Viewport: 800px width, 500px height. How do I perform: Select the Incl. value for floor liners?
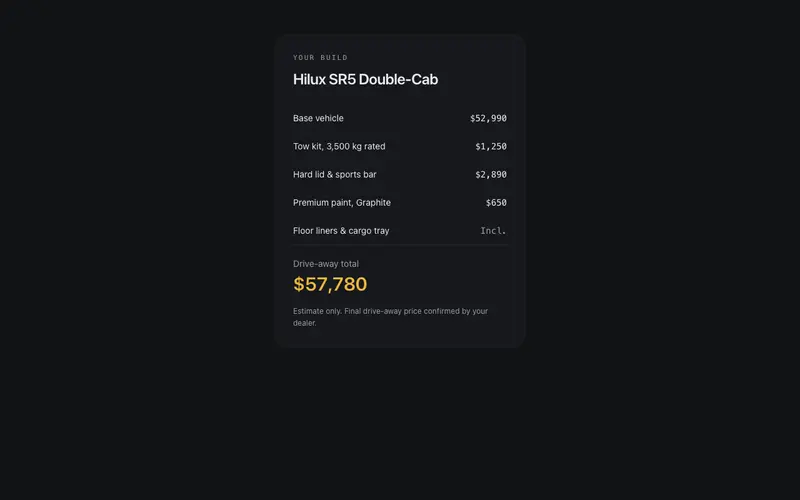pyautogui.click(x=493, y=231)
